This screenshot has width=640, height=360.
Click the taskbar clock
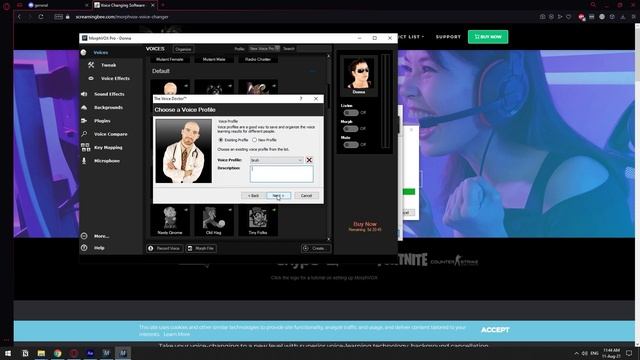611,353
